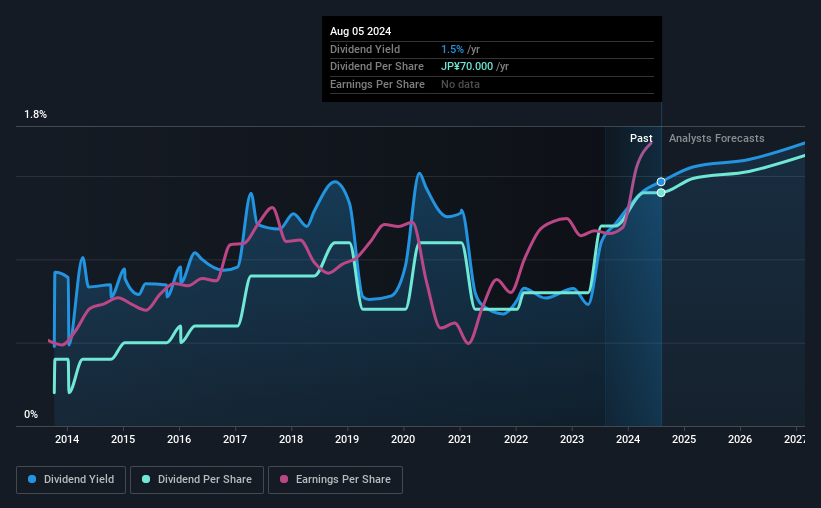Image resolution: width=821 pixels, height=508 pixels.
Task: Select the 2020 year label on the axis
Action: [x=403, y=439]
